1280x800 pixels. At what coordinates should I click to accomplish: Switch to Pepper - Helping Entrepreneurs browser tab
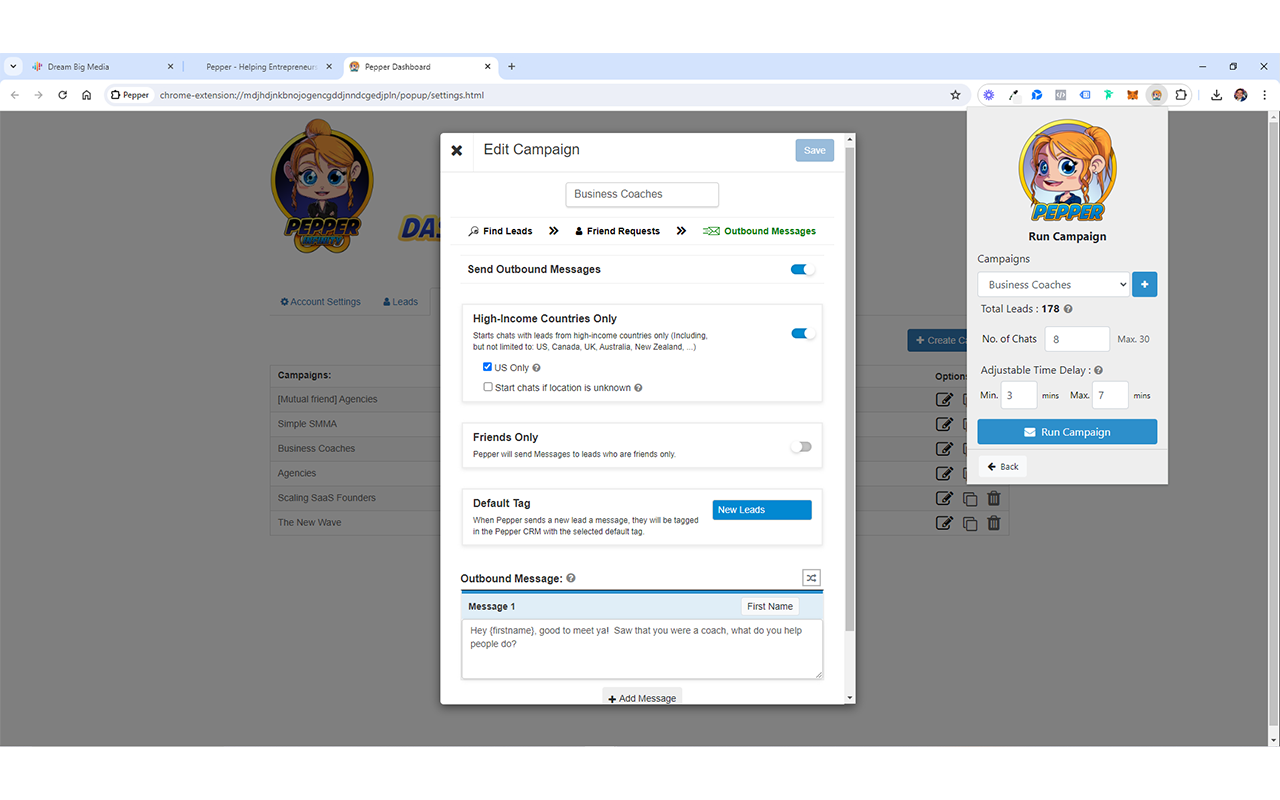[x=262, y=67]
